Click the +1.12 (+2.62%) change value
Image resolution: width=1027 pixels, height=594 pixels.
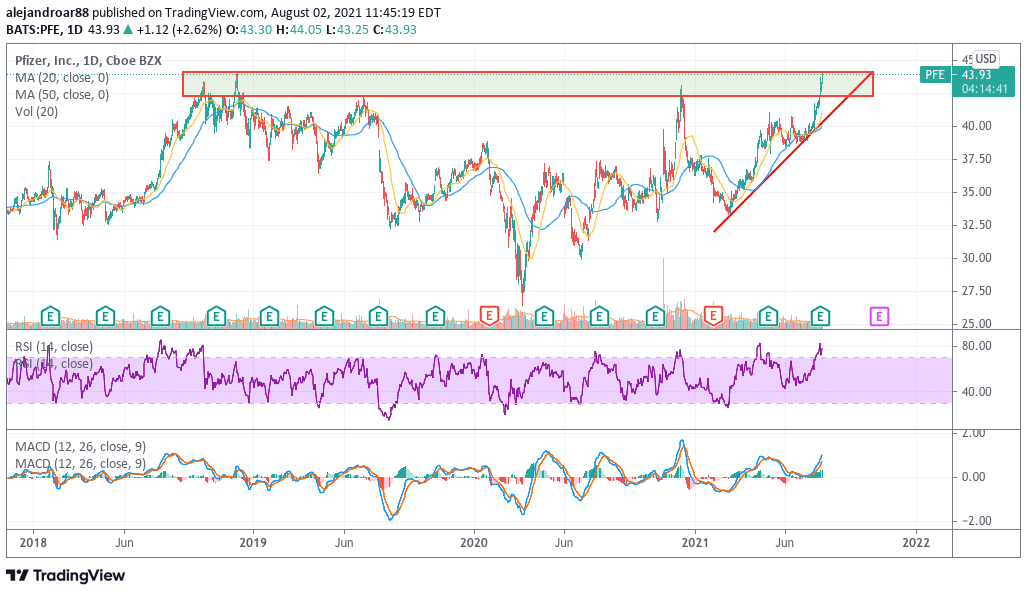pyautogui.click(x=179, y=29)
